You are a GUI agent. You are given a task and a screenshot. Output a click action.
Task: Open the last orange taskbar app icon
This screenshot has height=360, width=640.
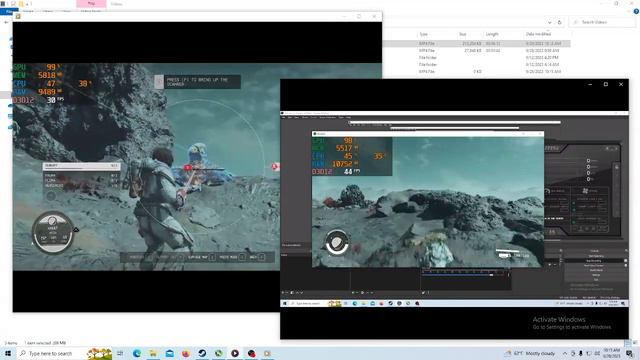coord(267,353)
